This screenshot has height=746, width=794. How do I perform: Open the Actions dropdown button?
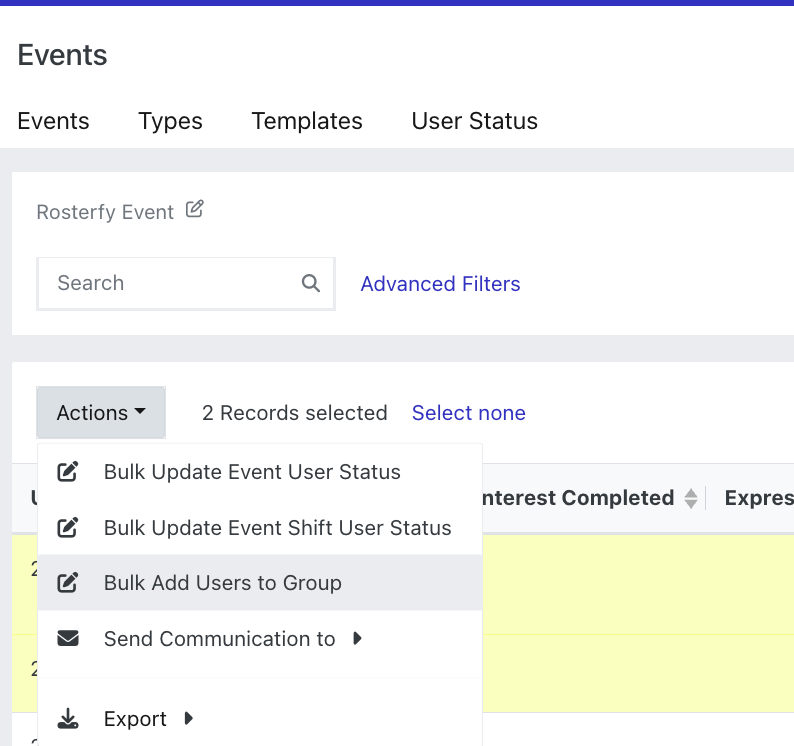pos(101,413)
